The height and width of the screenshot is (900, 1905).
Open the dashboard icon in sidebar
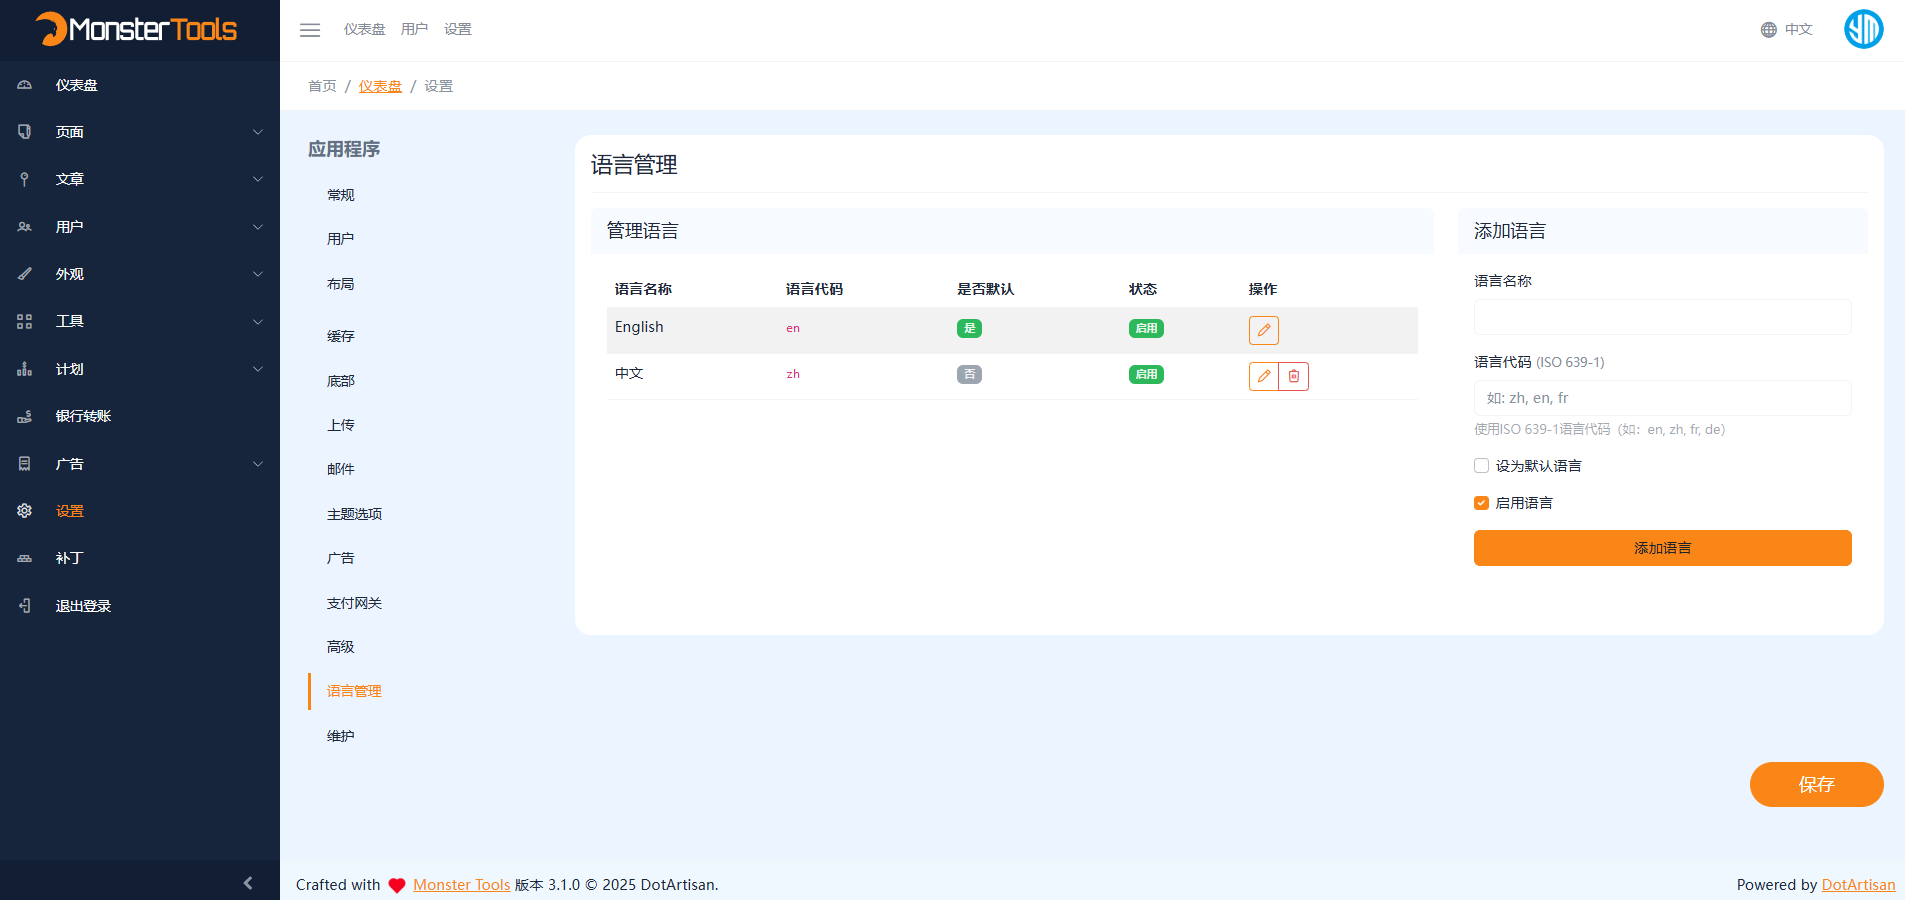(24, 84)
